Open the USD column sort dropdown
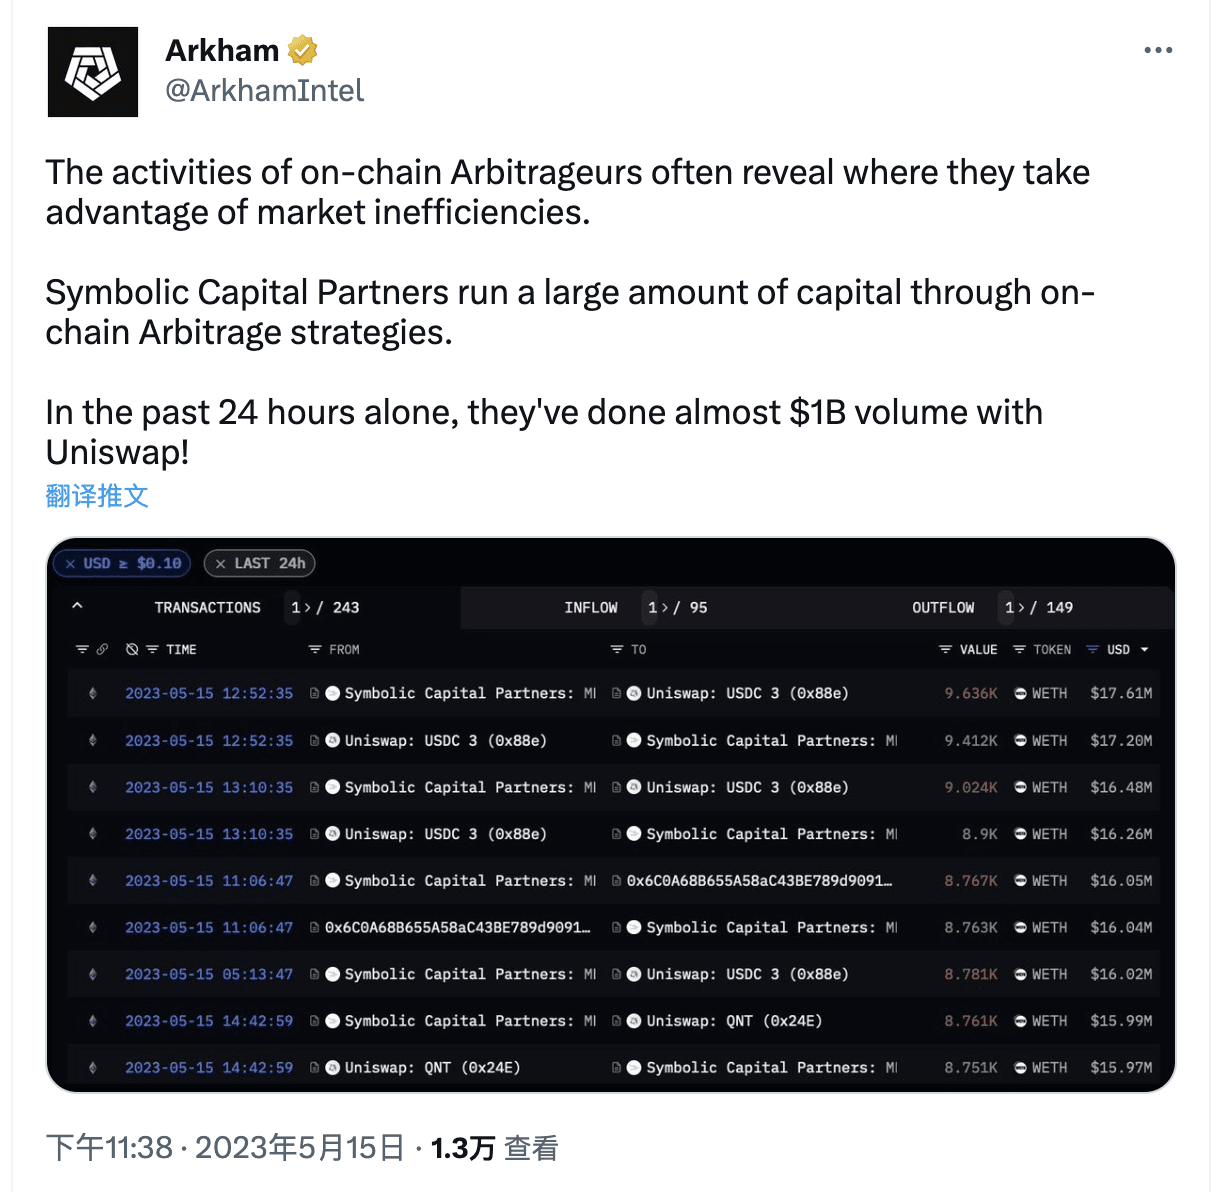The width and height of the screenshot is (1220, 1192). click(x=1144, y=649)
